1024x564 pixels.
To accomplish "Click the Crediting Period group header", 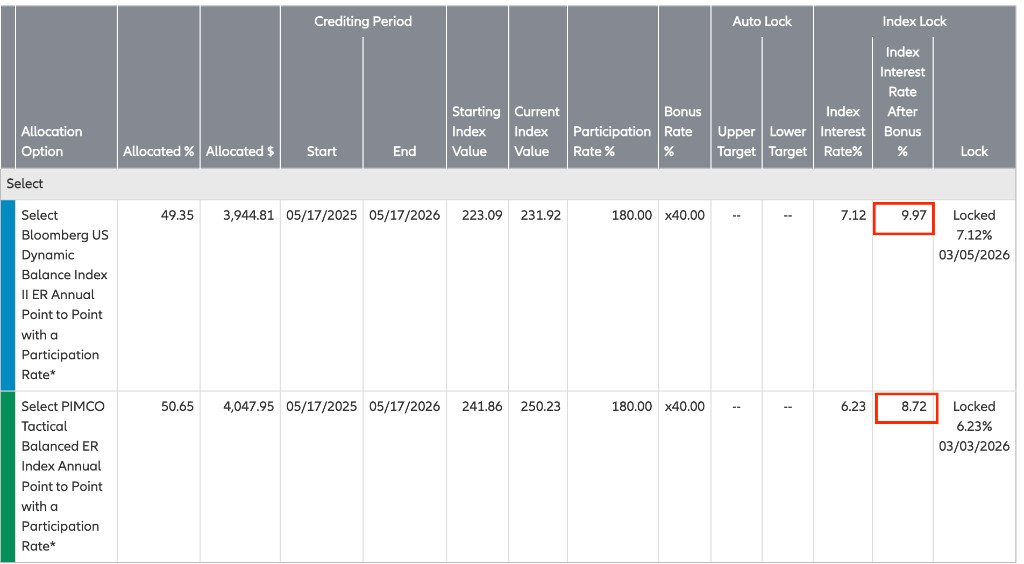I will 363,21.
